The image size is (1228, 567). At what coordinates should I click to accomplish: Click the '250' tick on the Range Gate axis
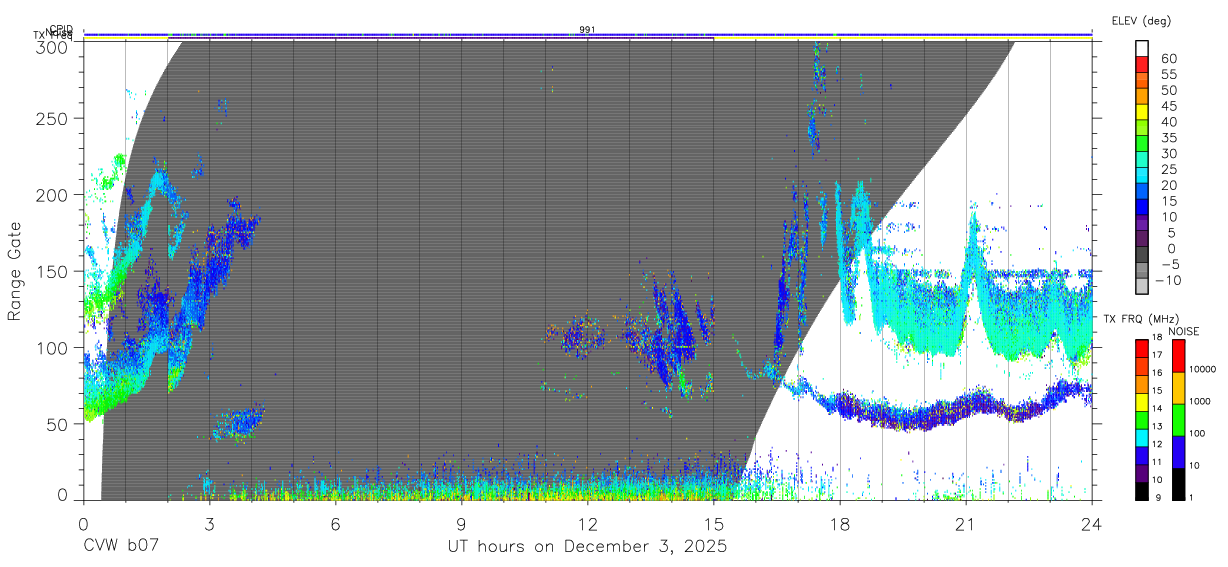[53, 118]
